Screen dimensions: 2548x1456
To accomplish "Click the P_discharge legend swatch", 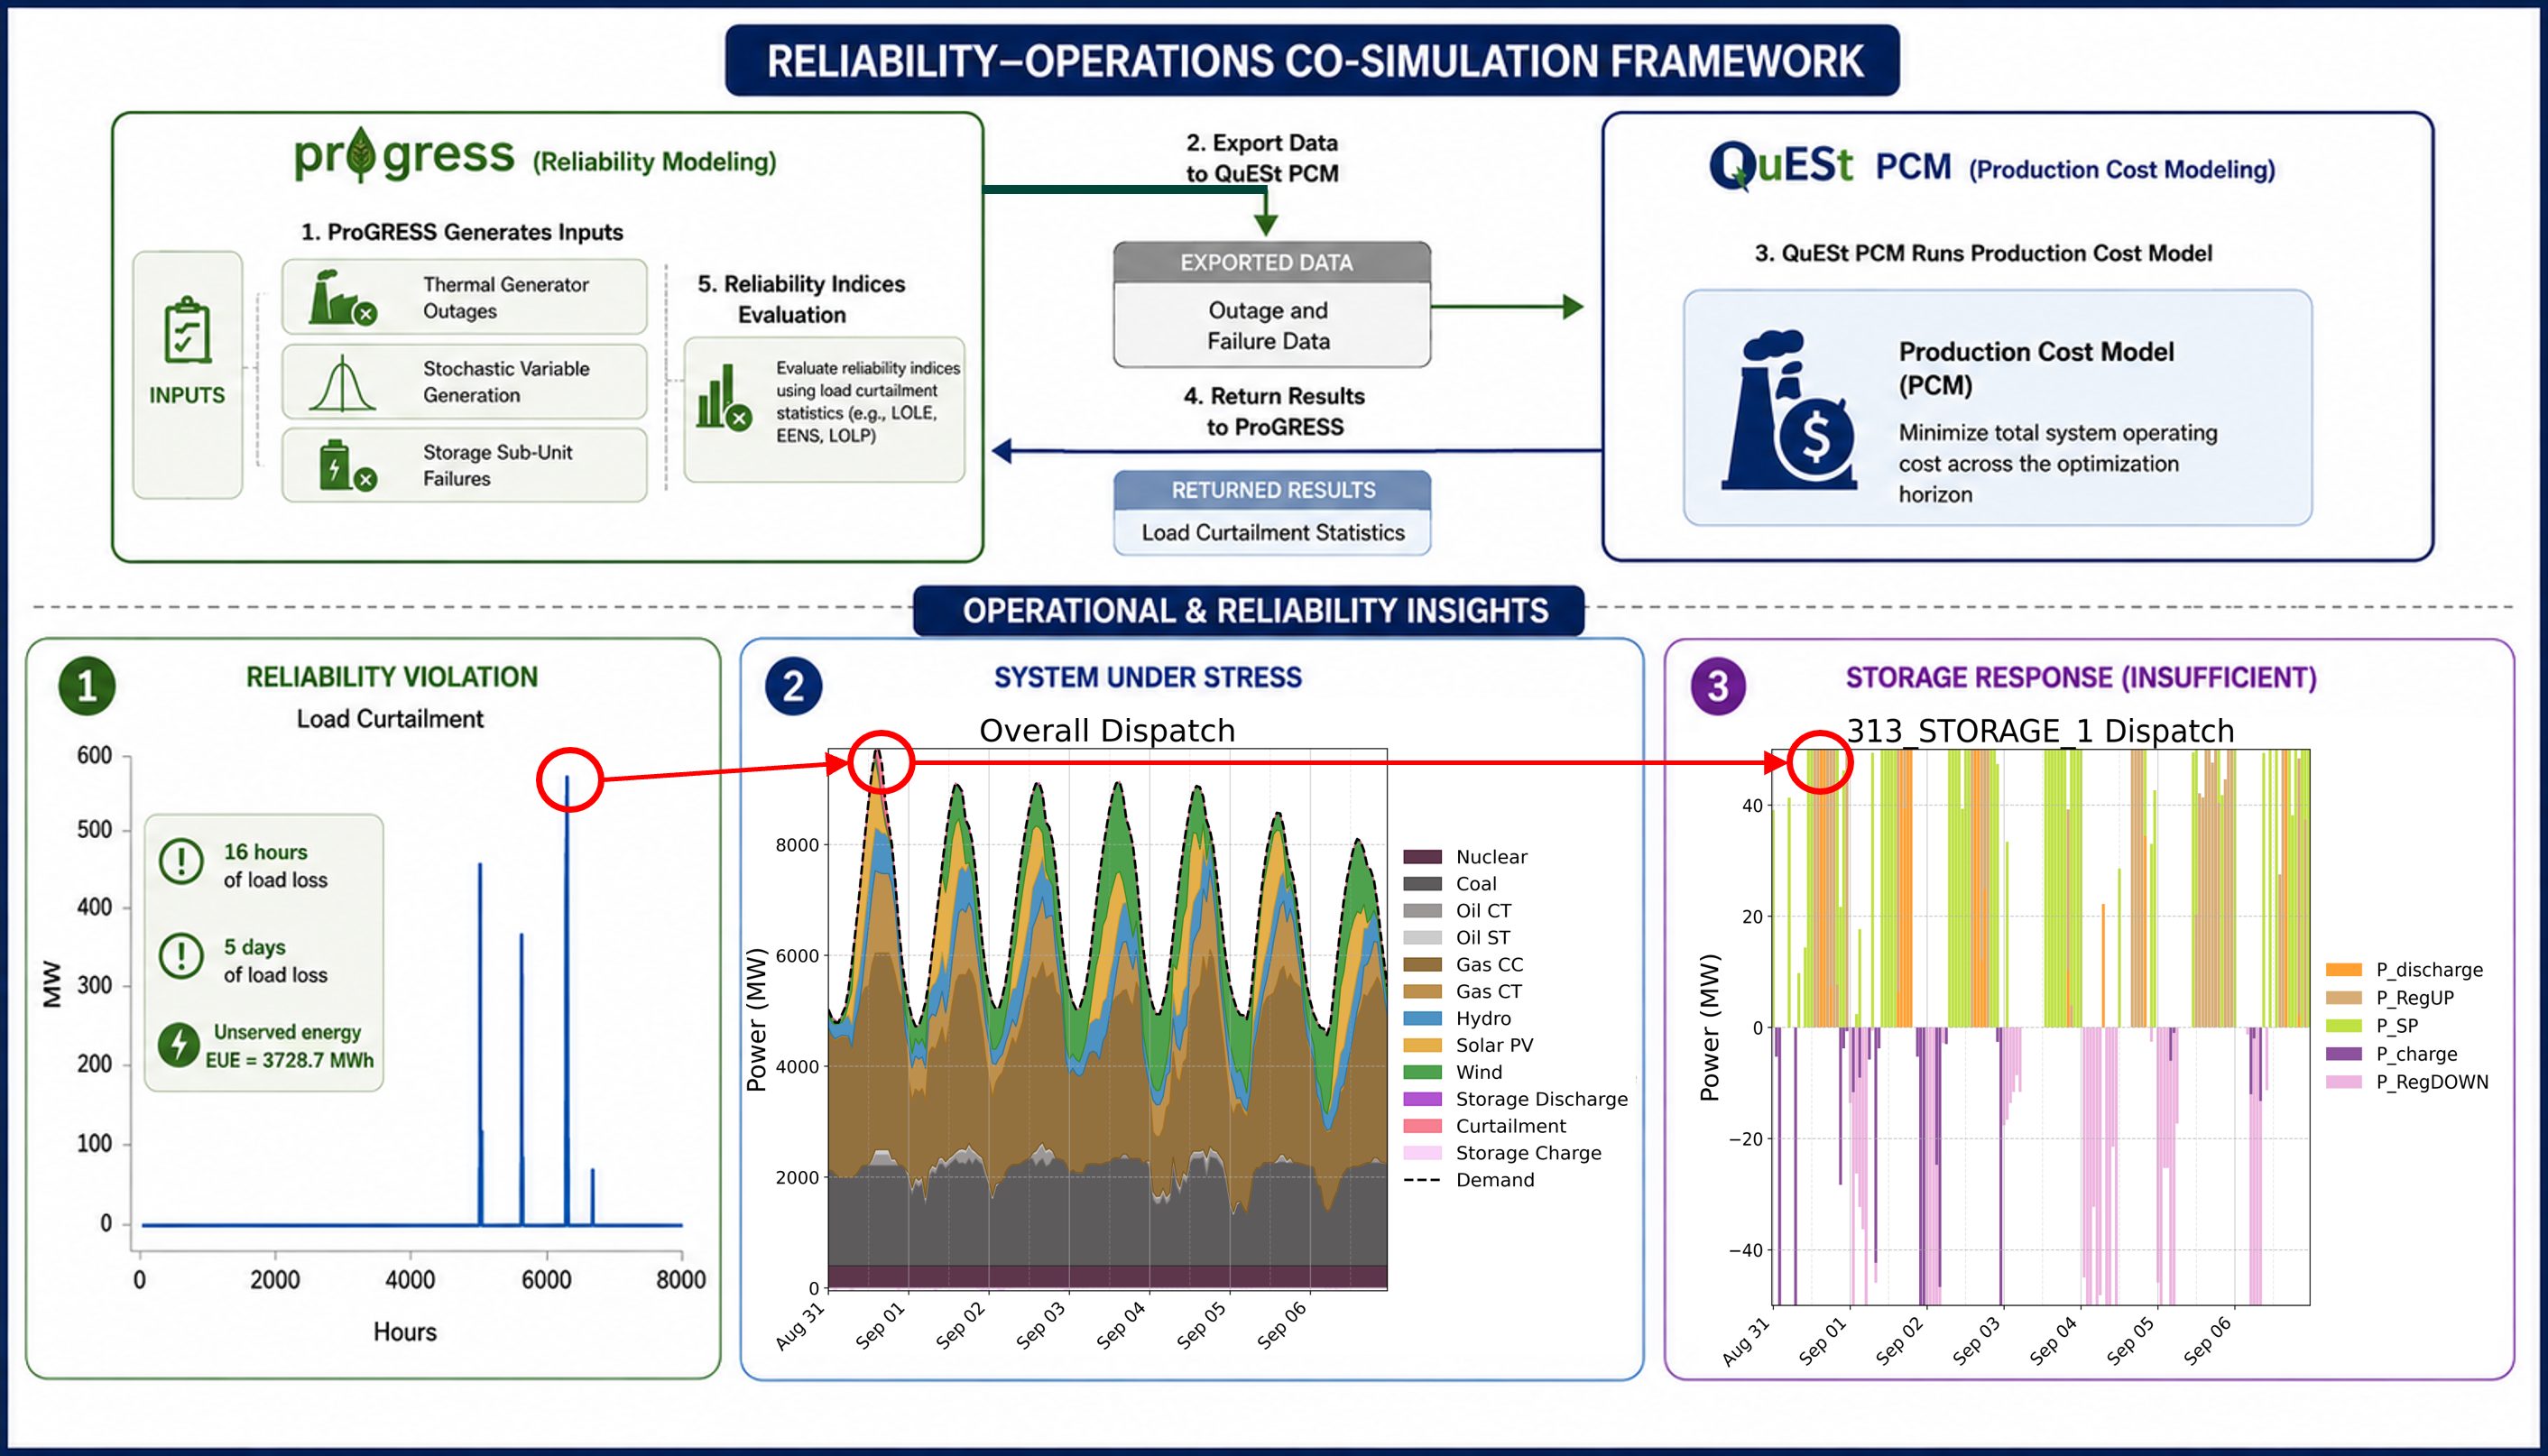I will click(2344, 970).
